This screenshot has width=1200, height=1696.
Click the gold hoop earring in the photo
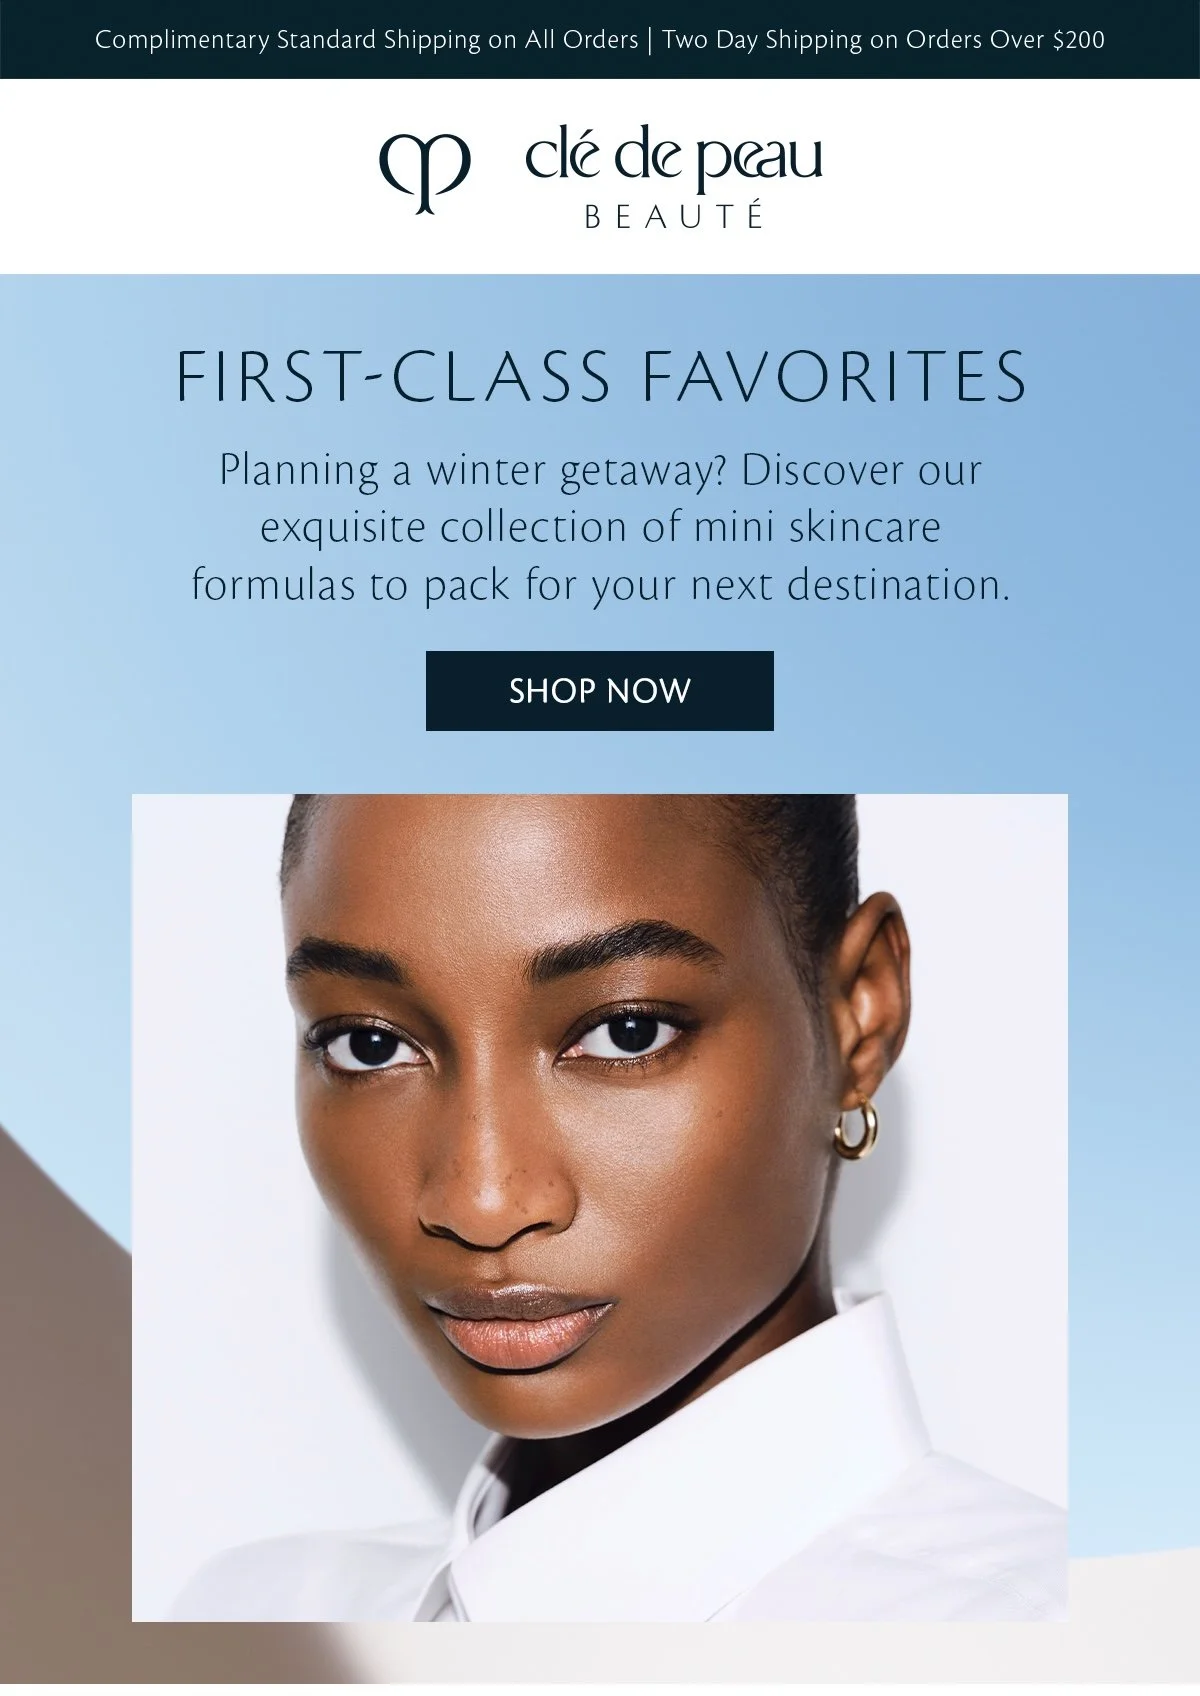(856, 1129)
